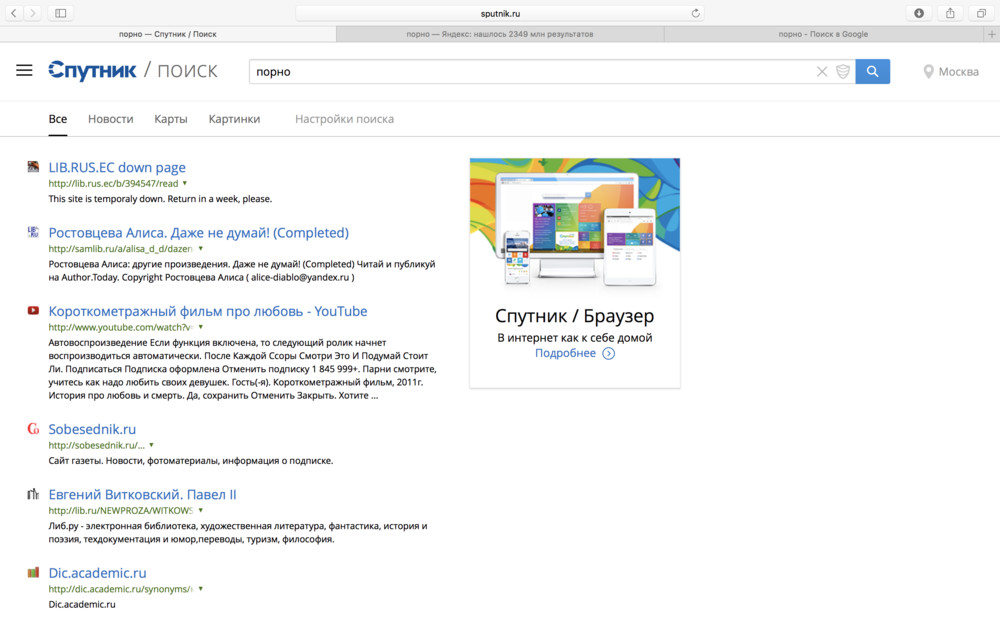
Task: Click the Спутник logo
Action: pyautogui.click(x=92, y=71)
